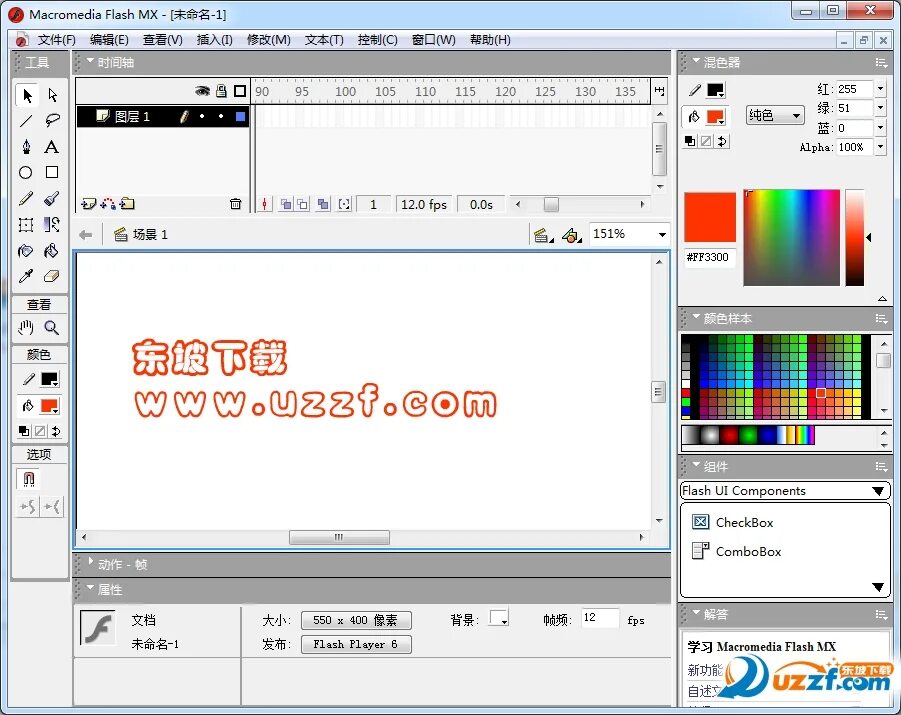This screenshot has height=715, width=901.
Task: Open the 纯色 fill style dropdown
Action: tap(775, 116)
